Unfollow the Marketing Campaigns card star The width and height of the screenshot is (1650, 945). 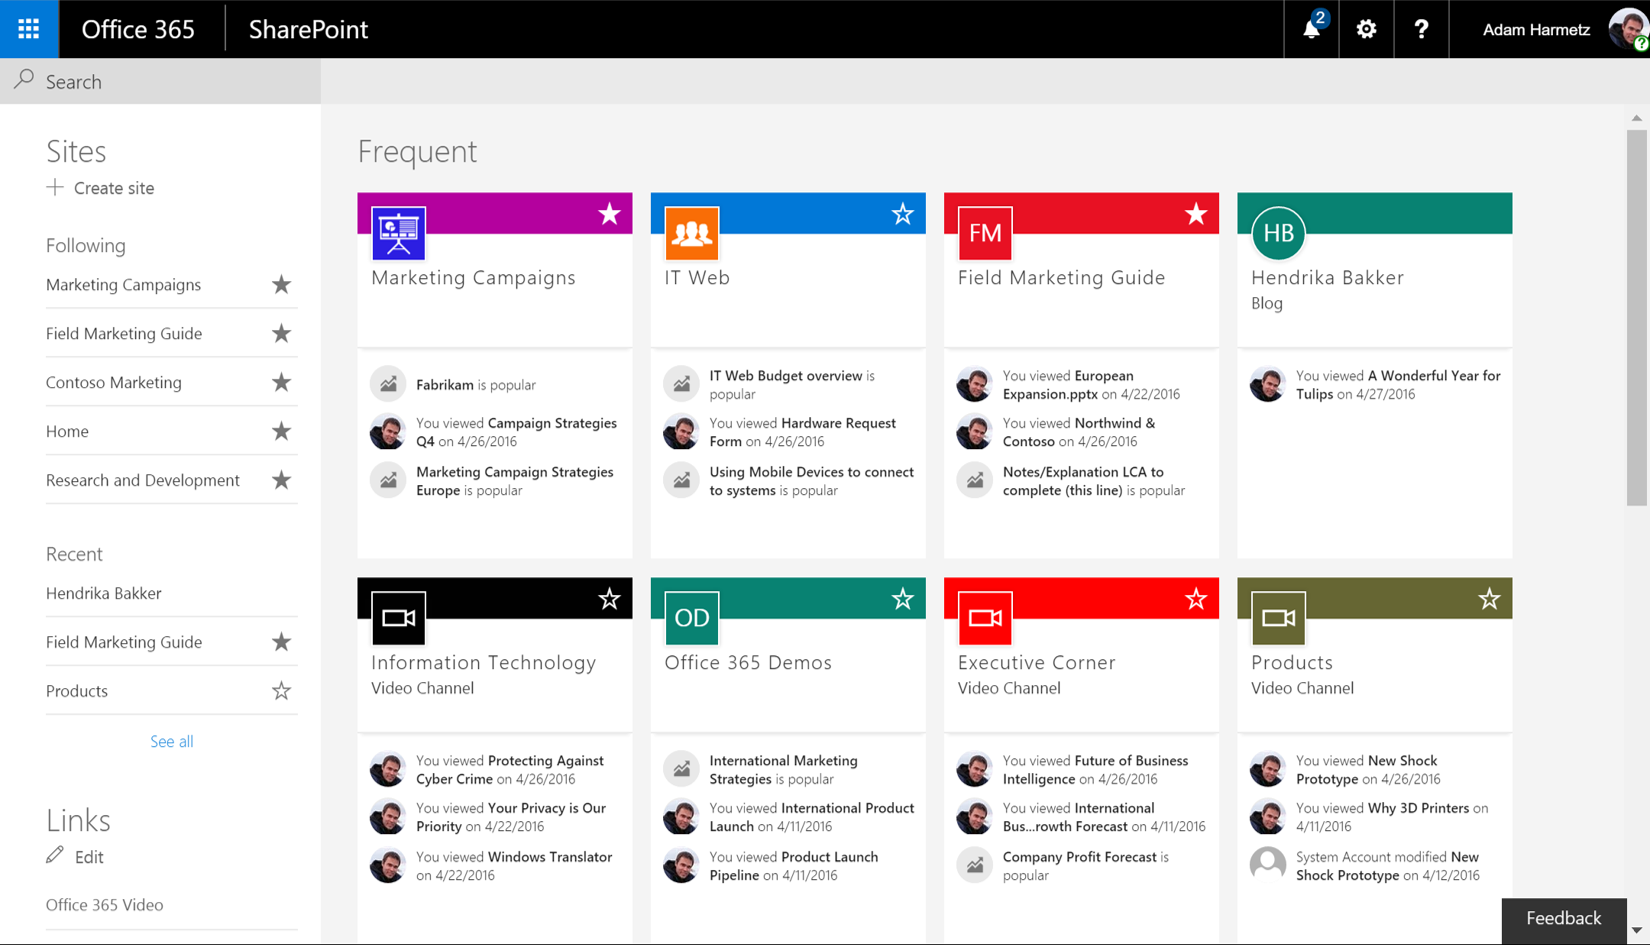610,213
